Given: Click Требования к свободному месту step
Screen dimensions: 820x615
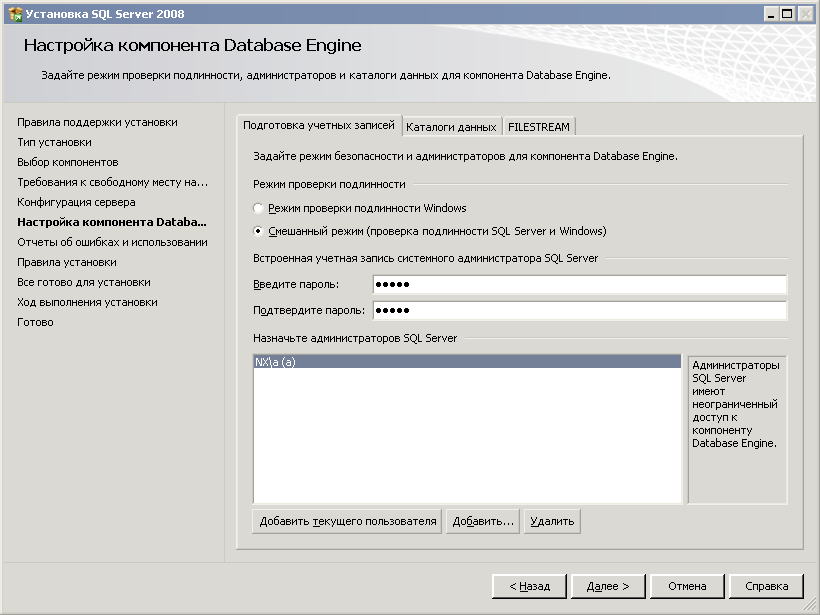Looking at the screenshot, I should coord(112,182).
